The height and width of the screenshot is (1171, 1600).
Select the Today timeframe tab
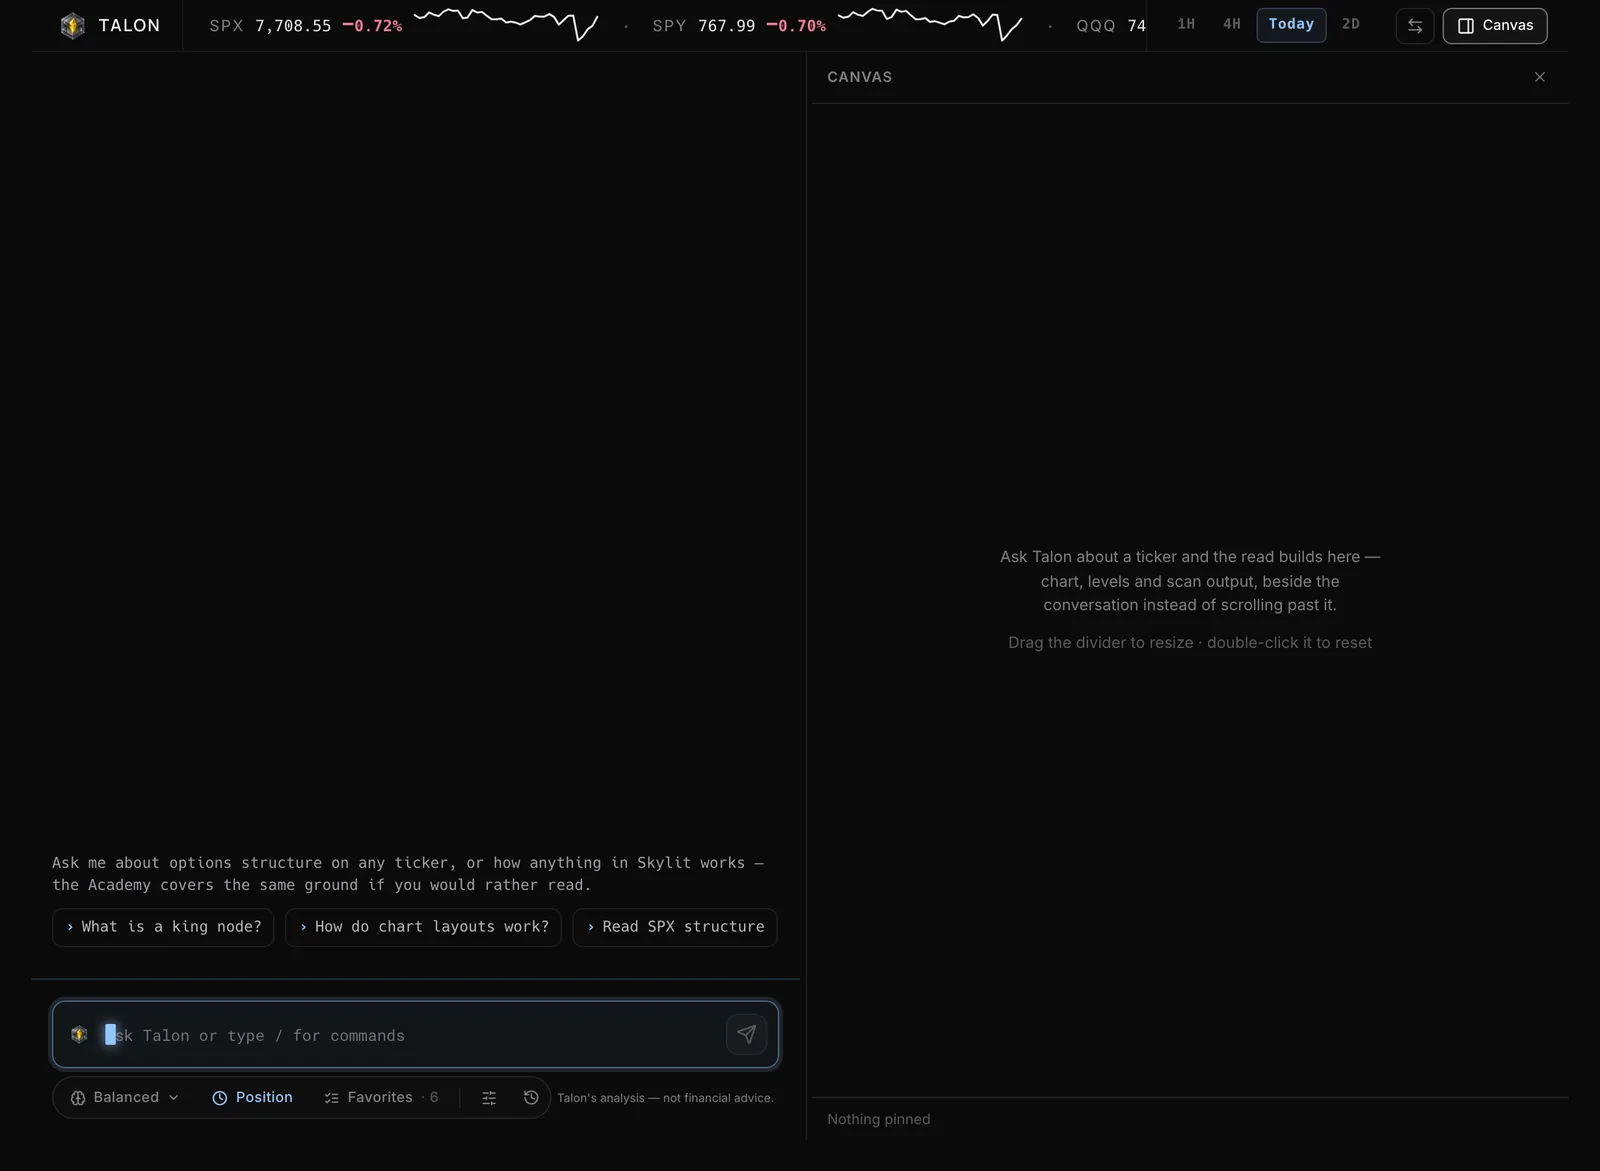tap(1291, 24)
